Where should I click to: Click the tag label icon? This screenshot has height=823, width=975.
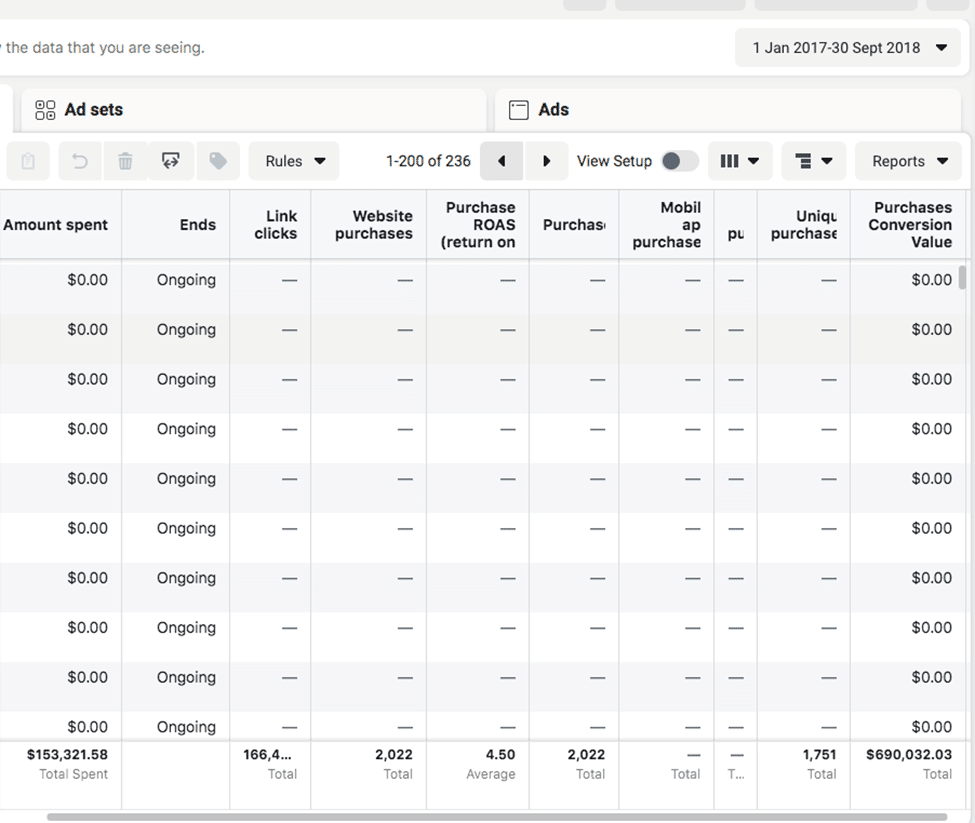(218, 162)
